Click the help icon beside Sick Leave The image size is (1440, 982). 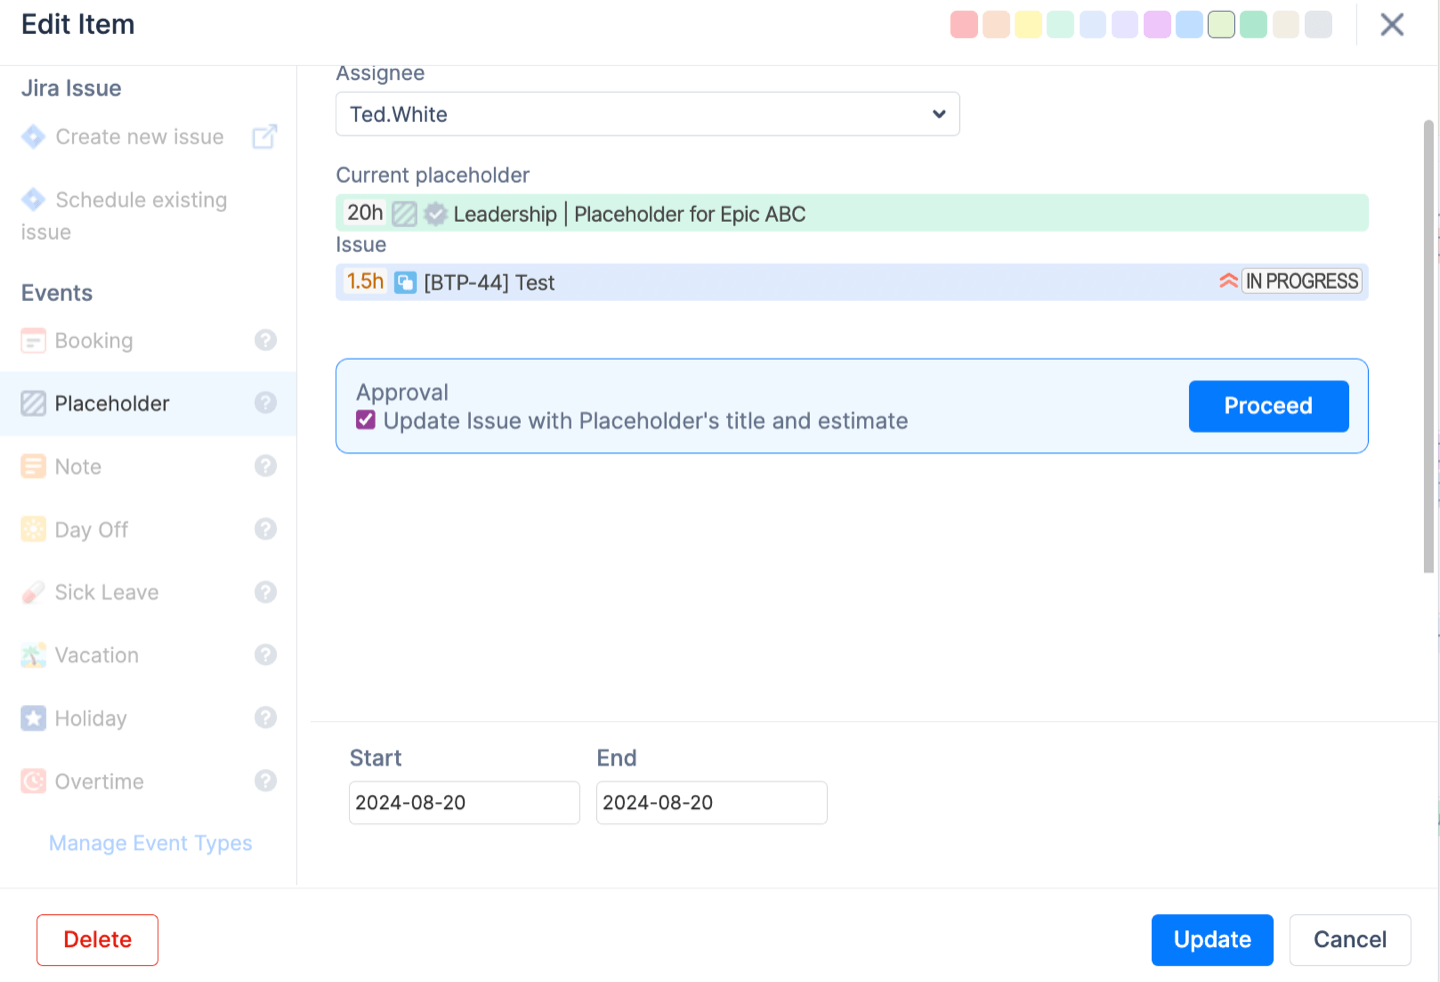[x=265, y=592]
